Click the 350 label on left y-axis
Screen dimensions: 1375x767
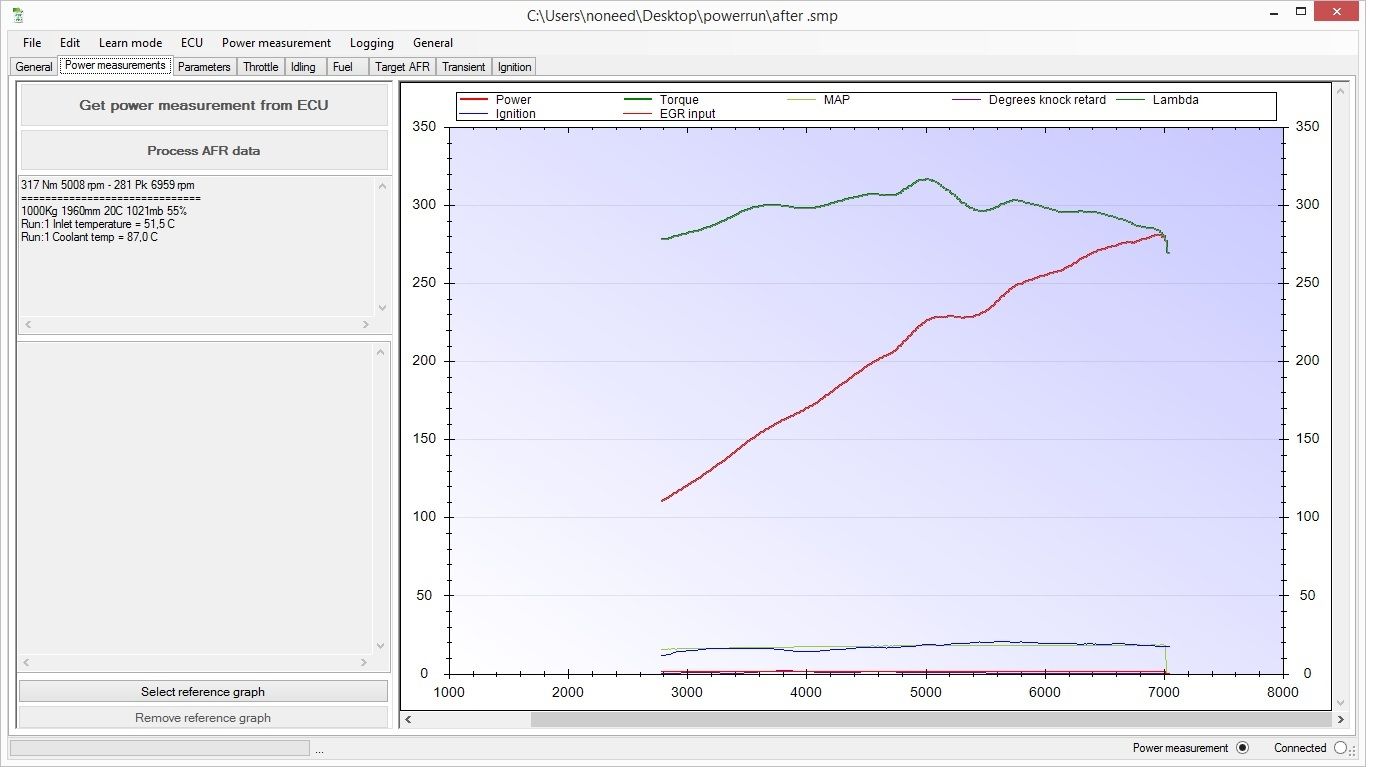point(424,127)
